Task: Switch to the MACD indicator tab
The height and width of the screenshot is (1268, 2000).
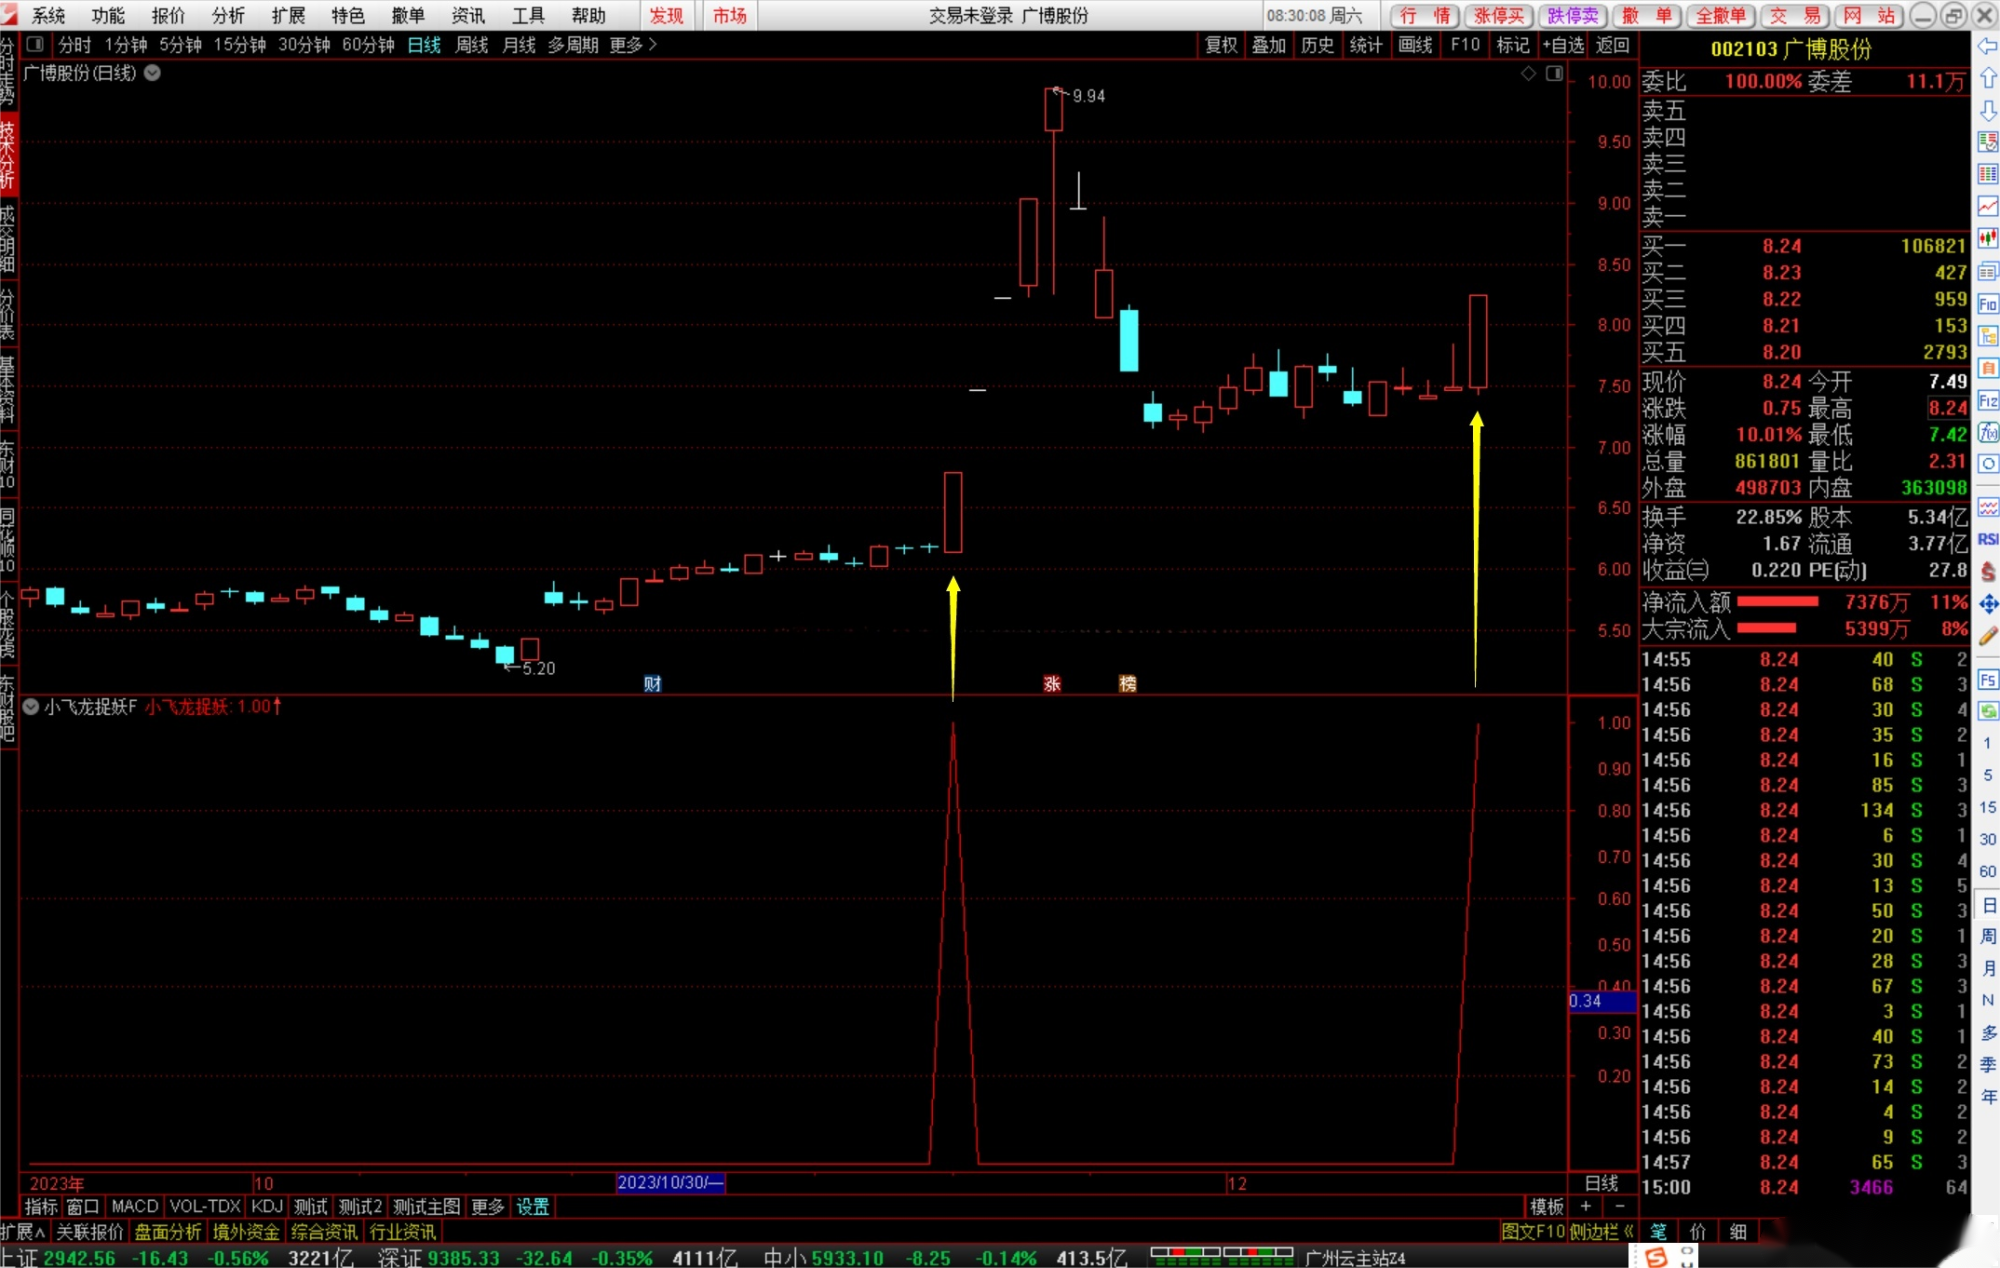Action: 134,1206
